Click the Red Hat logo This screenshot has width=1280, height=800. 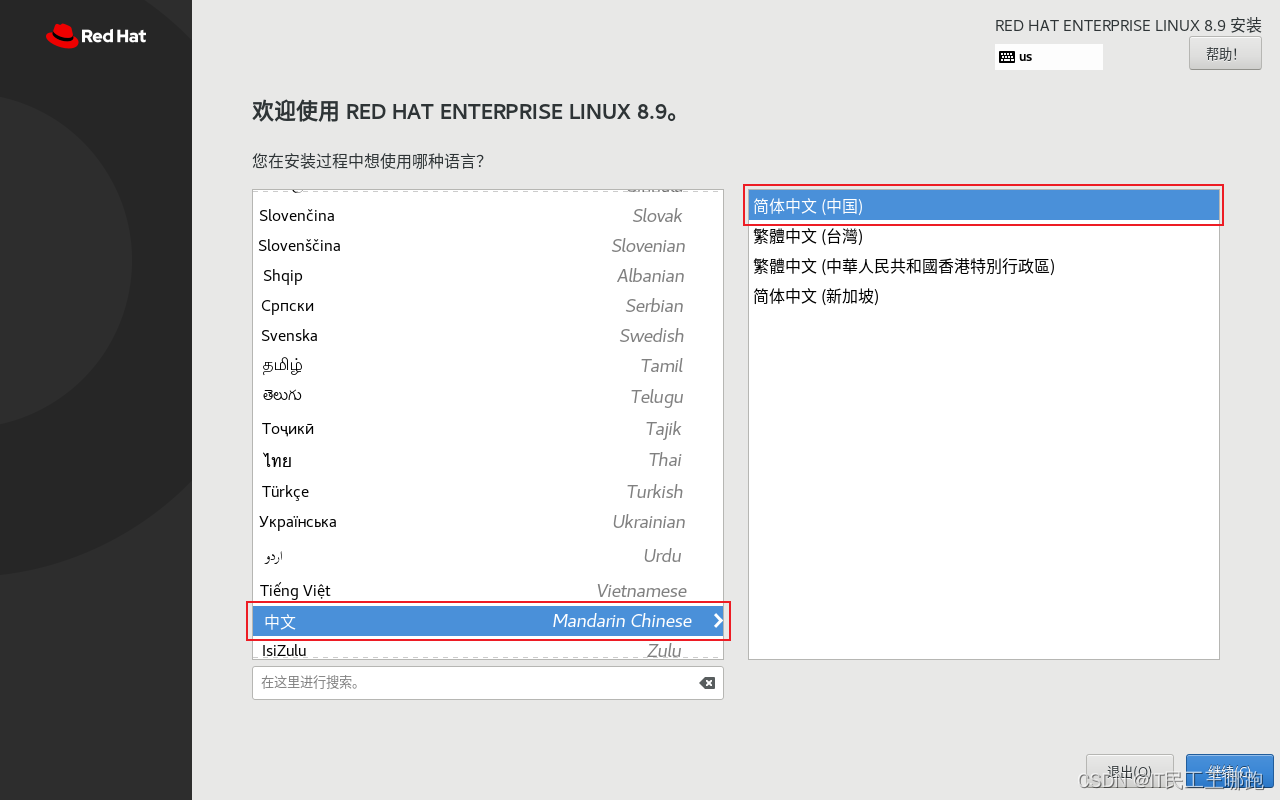point(96,36)
